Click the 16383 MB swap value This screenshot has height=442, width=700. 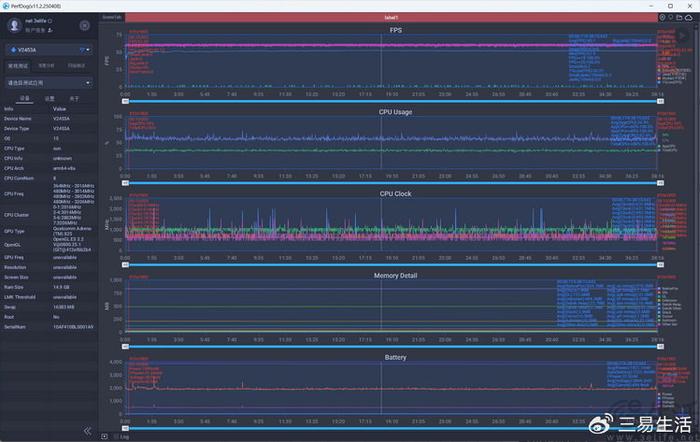[64, 307]
